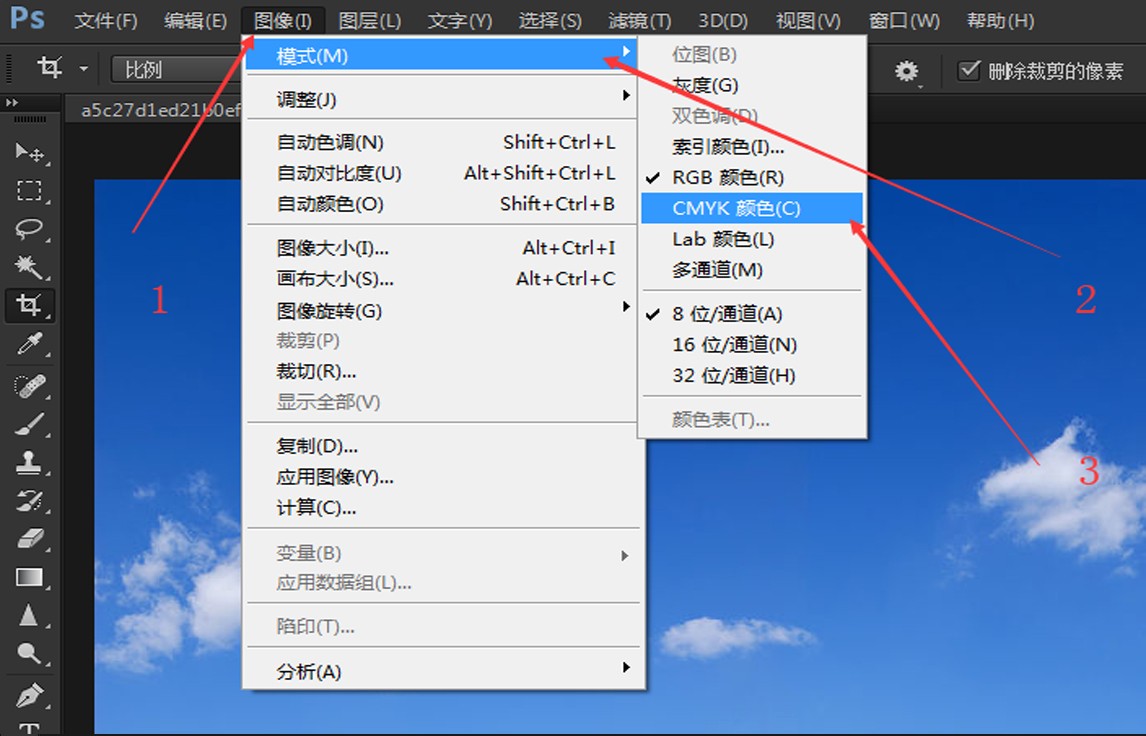This screenshot has height=736, width=1146.
Task: Select the Move tool
Action: pos(29,152)
